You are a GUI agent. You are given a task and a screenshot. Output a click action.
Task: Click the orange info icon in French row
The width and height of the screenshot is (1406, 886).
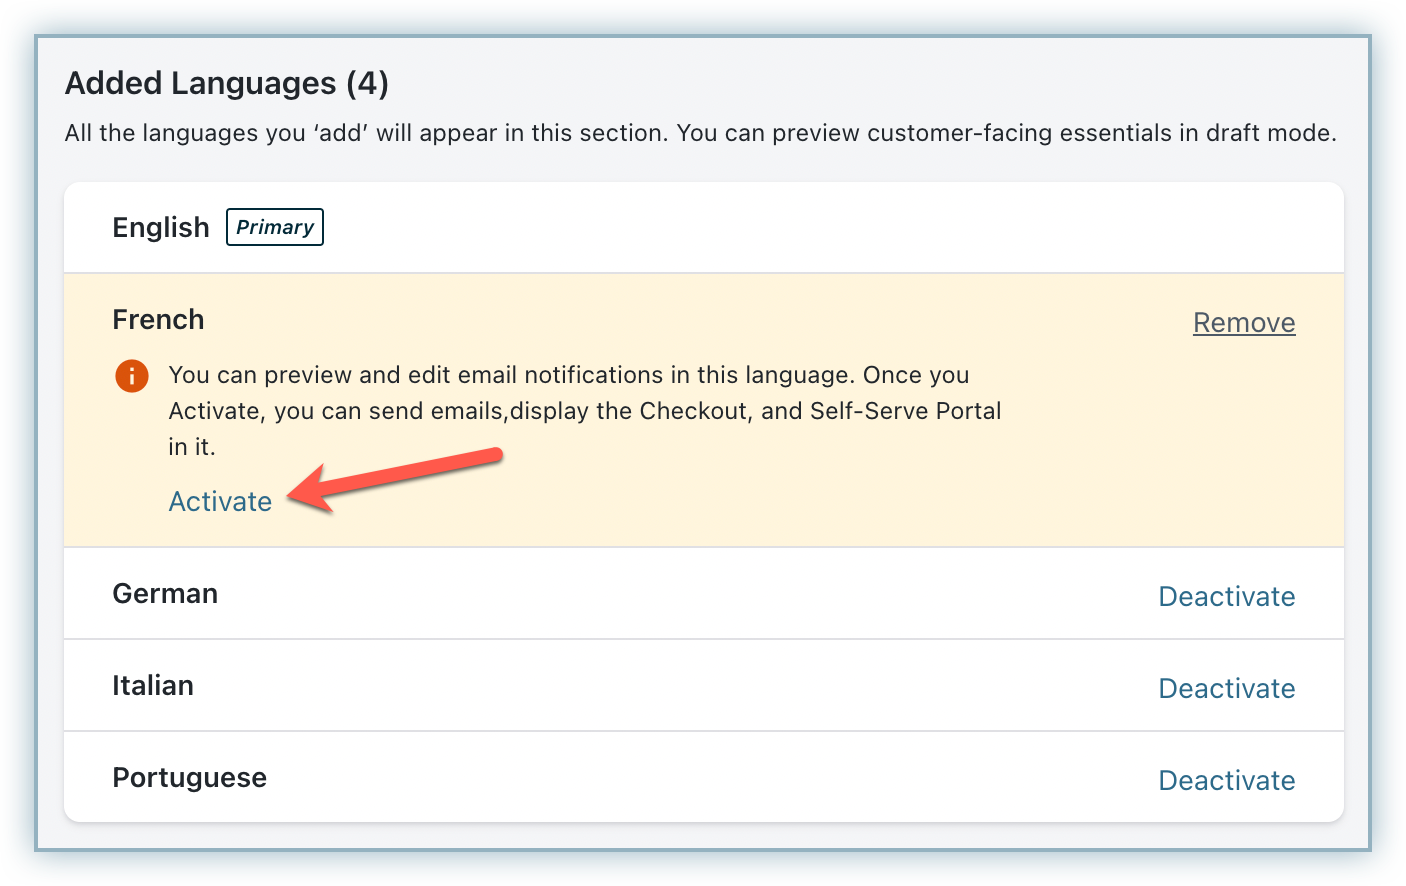[x=132, y=376]
